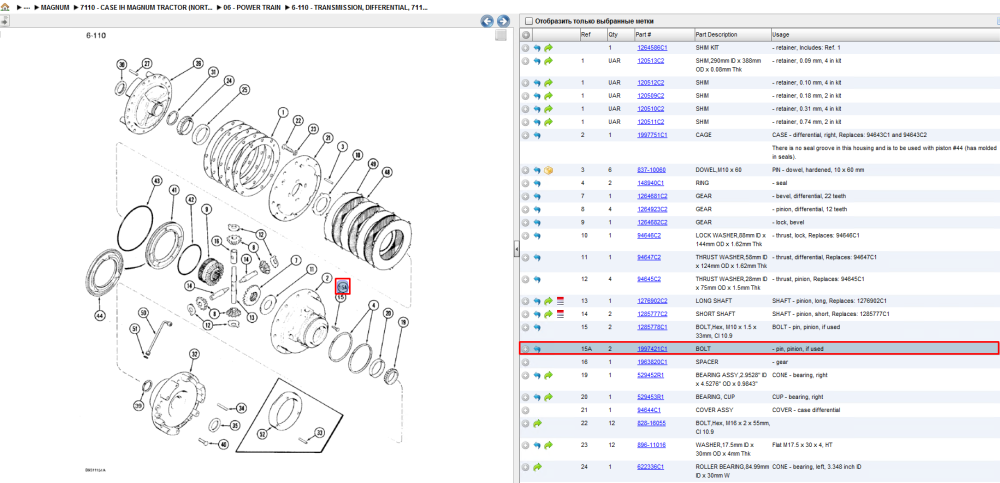The height and width of the screenshot is (483, 1000).
Task: Select highlighted callout 15A in diagram
Action: click(343, 286)
